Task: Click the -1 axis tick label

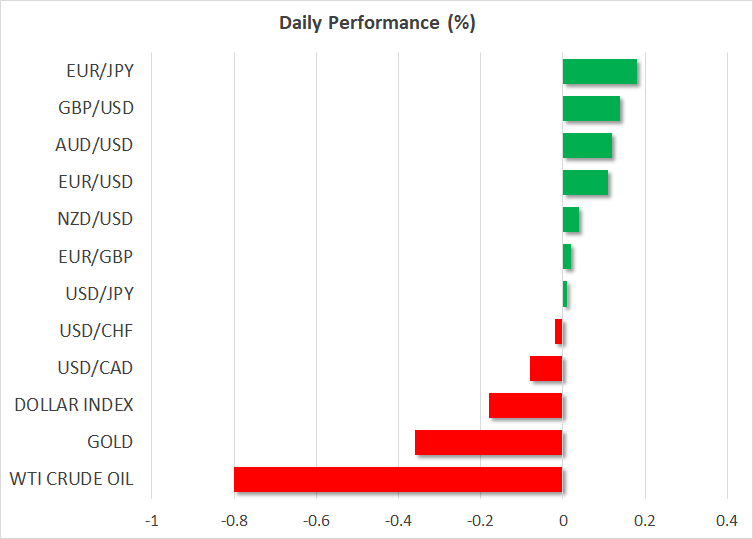Action: [152, 520]
